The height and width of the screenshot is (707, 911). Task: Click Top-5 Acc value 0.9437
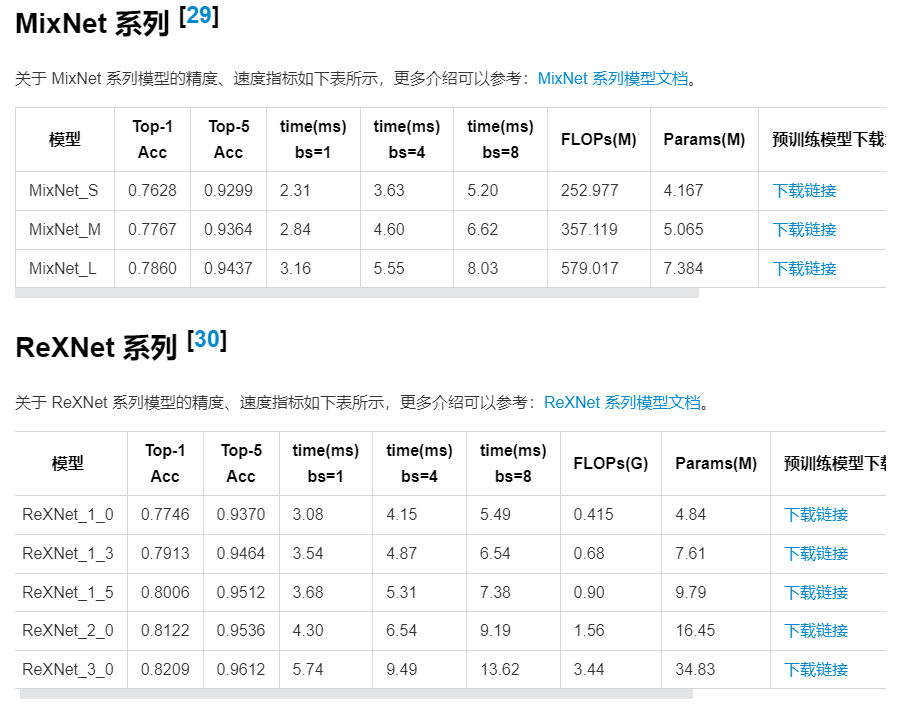tap(228, 268)
